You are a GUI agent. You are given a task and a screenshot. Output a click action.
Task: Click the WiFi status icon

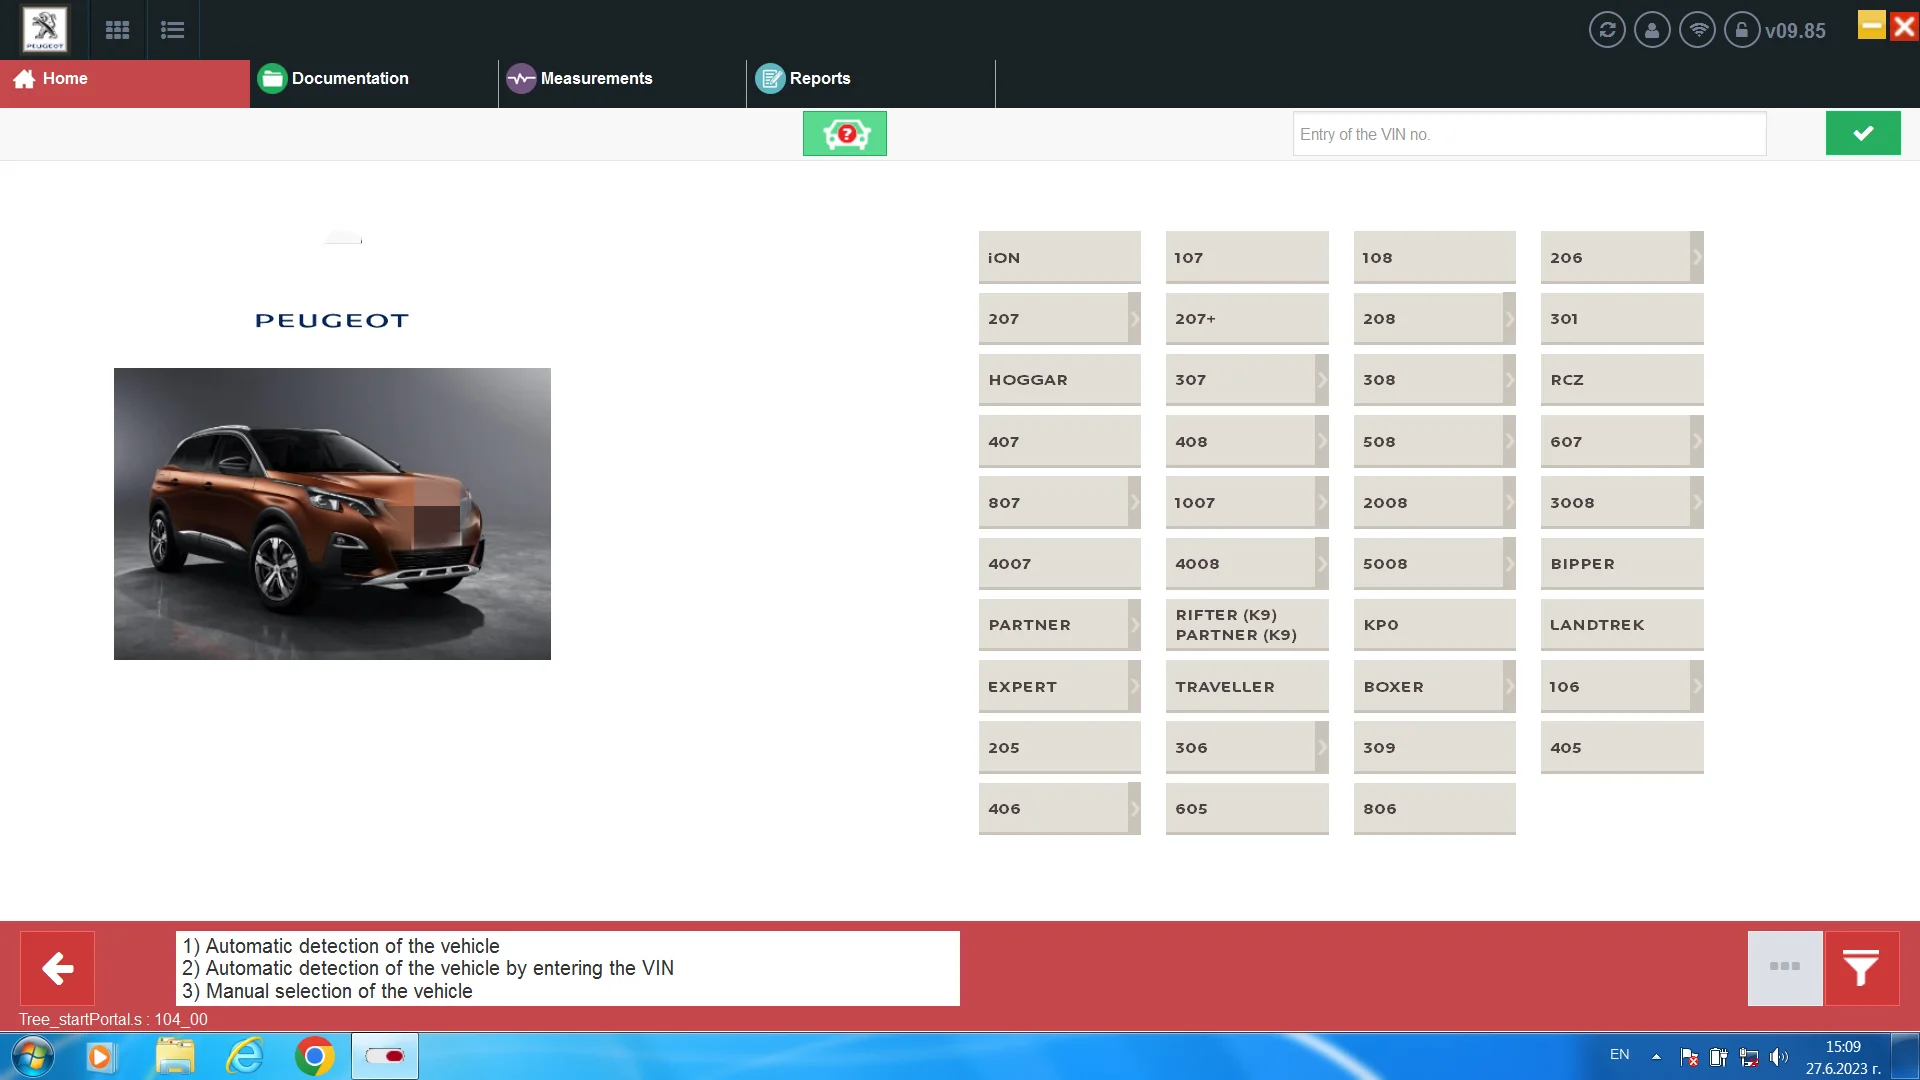tap(1697, 29)
